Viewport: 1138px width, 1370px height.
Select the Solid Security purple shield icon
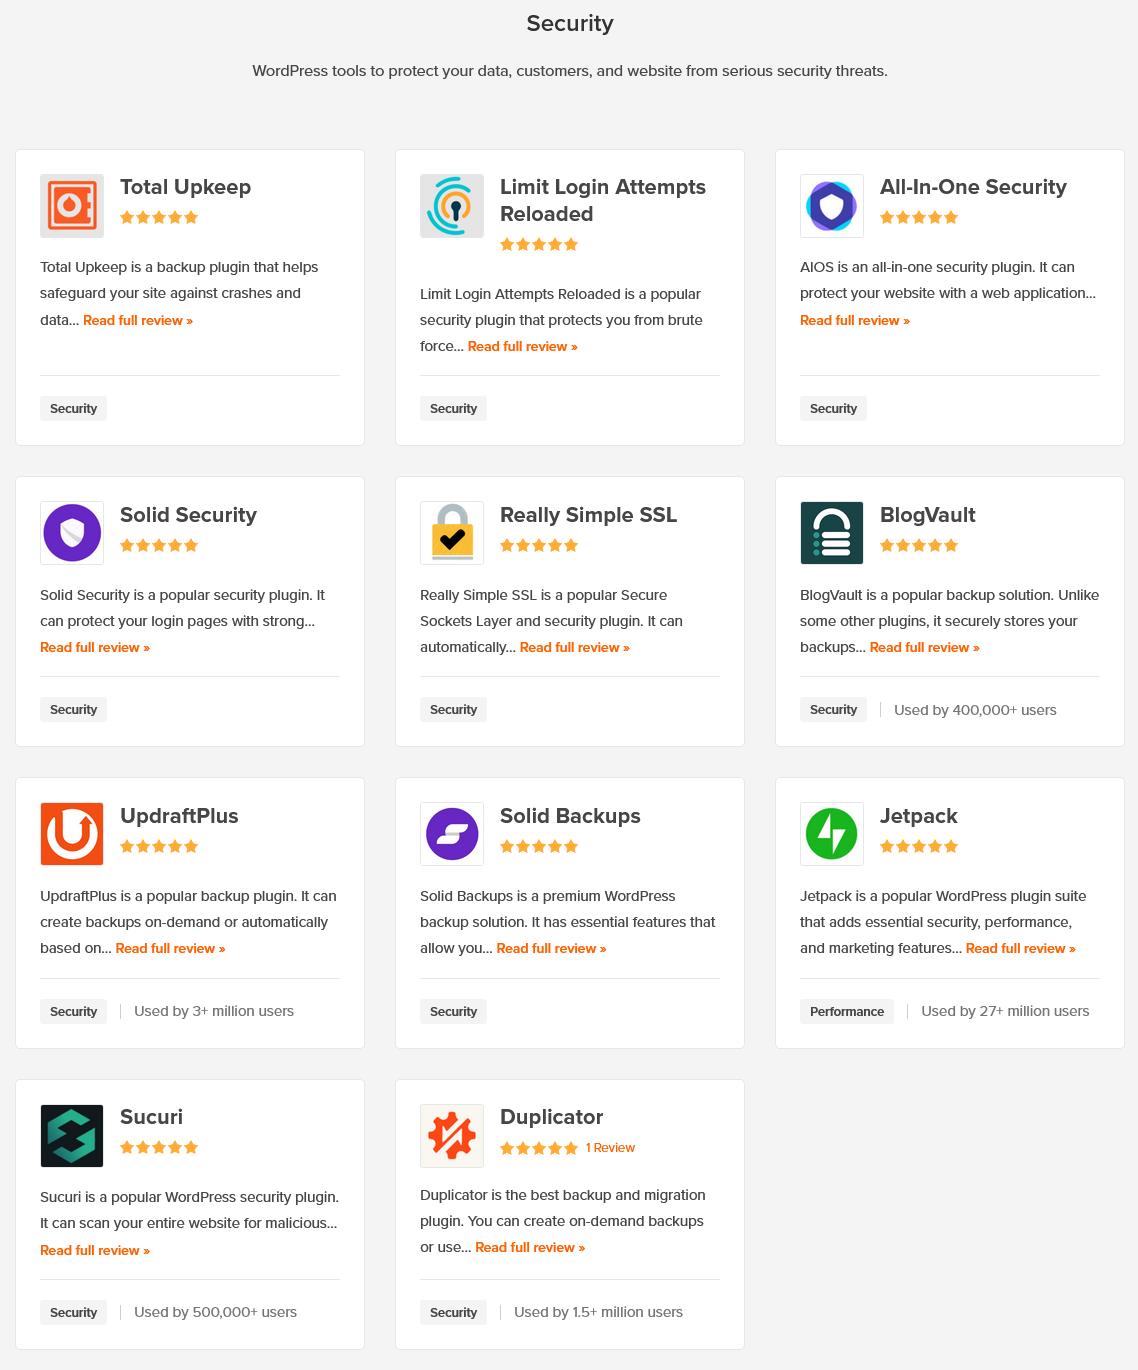(x=72, y=533)
